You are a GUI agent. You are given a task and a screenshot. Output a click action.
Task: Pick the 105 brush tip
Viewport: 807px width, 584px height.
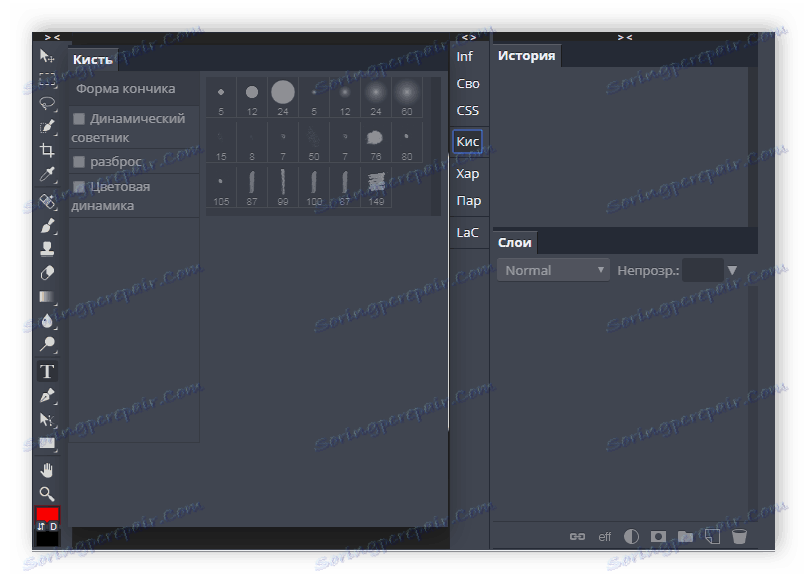point(221,188)
